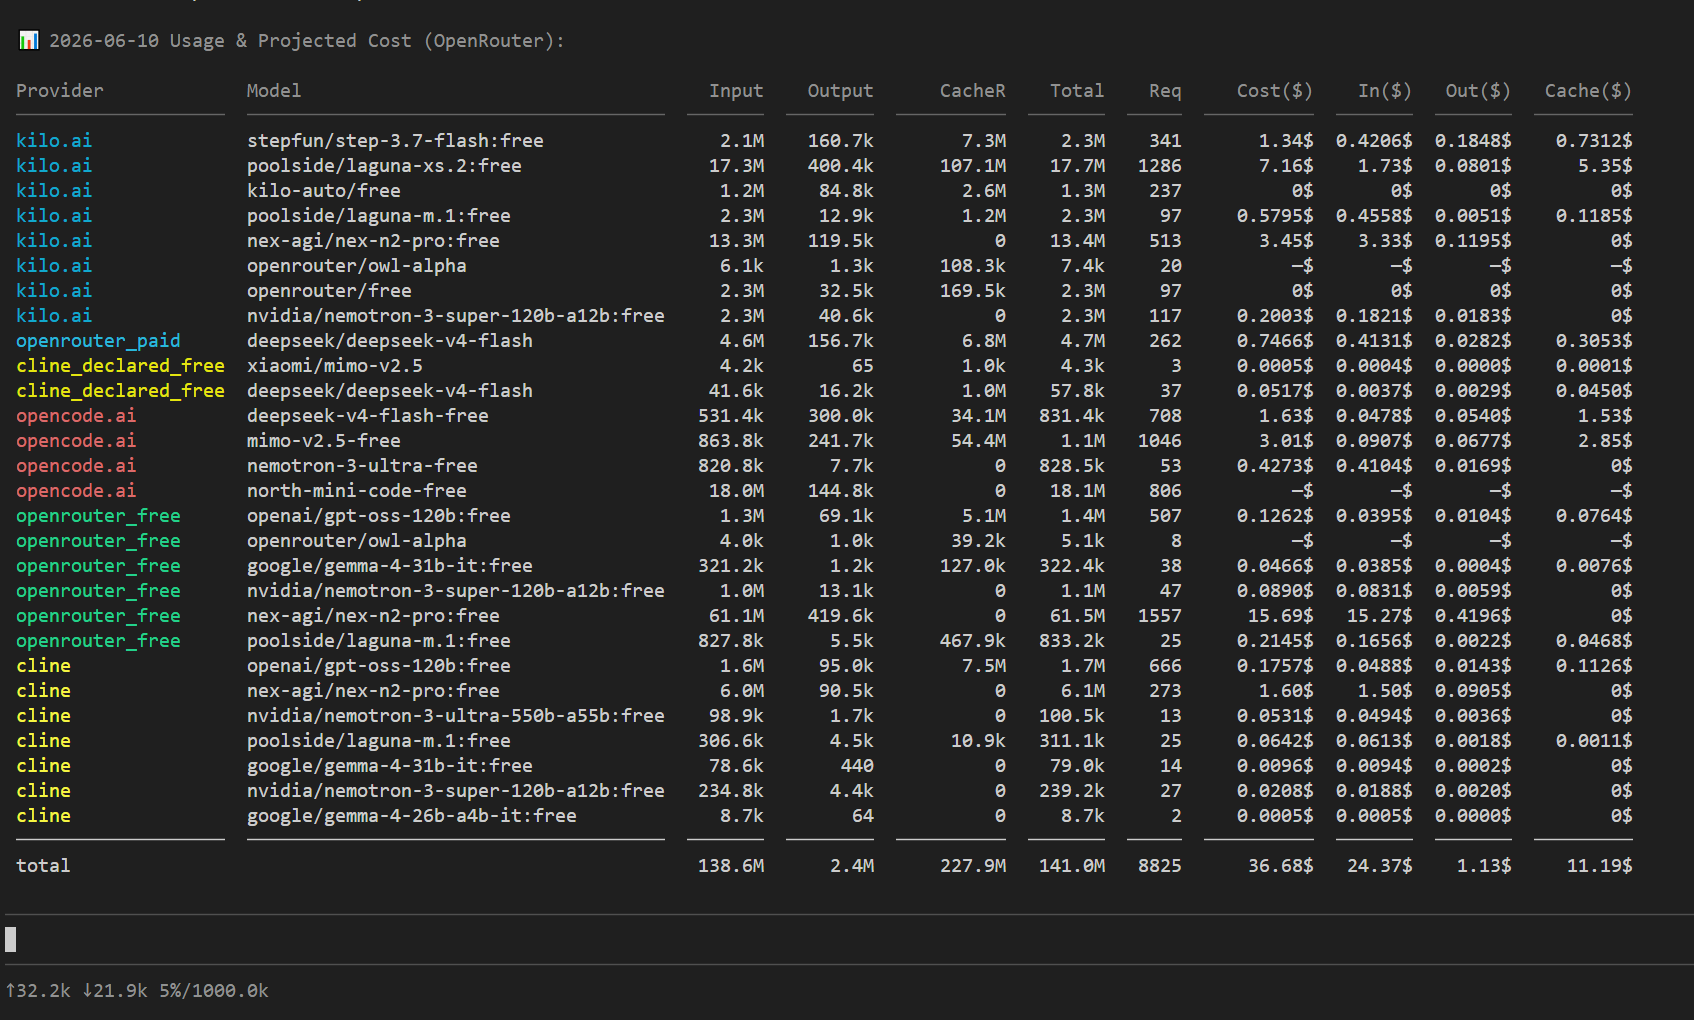This screenshot has height=1020, width=1694.
Task: Click cost value '3.01$'
Action: (1286, 441)
